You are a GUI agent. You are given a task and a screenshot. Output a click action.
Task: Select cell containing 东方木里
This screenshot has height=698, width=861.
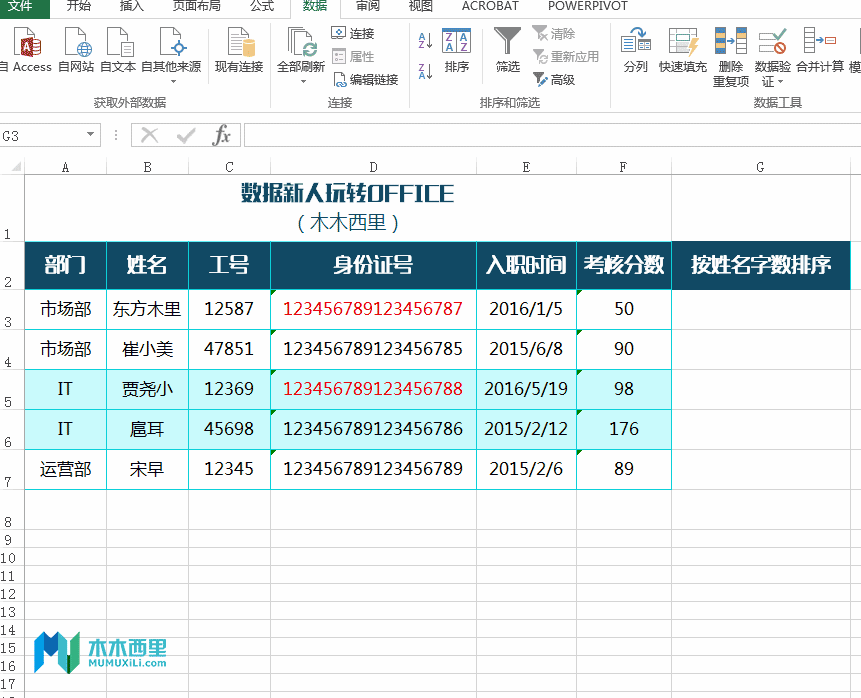pos(147,309)
